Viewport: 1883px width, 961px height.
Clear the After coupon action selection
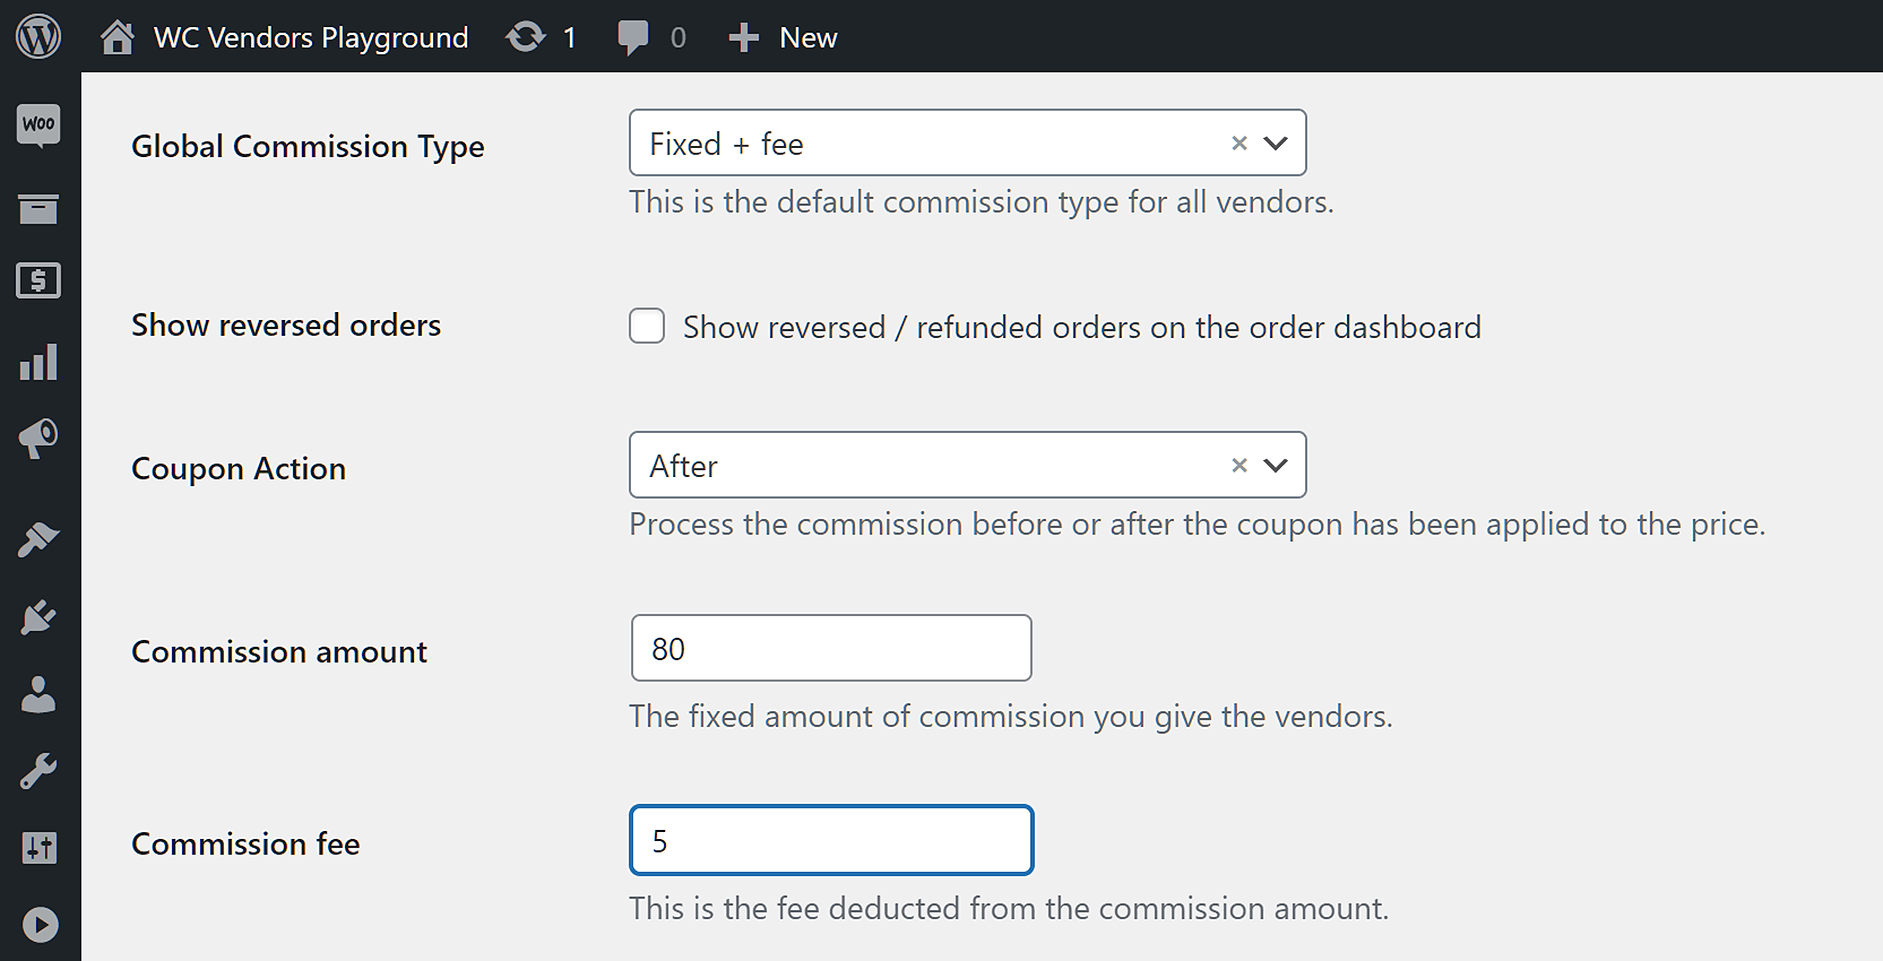tap(1239, 465)
